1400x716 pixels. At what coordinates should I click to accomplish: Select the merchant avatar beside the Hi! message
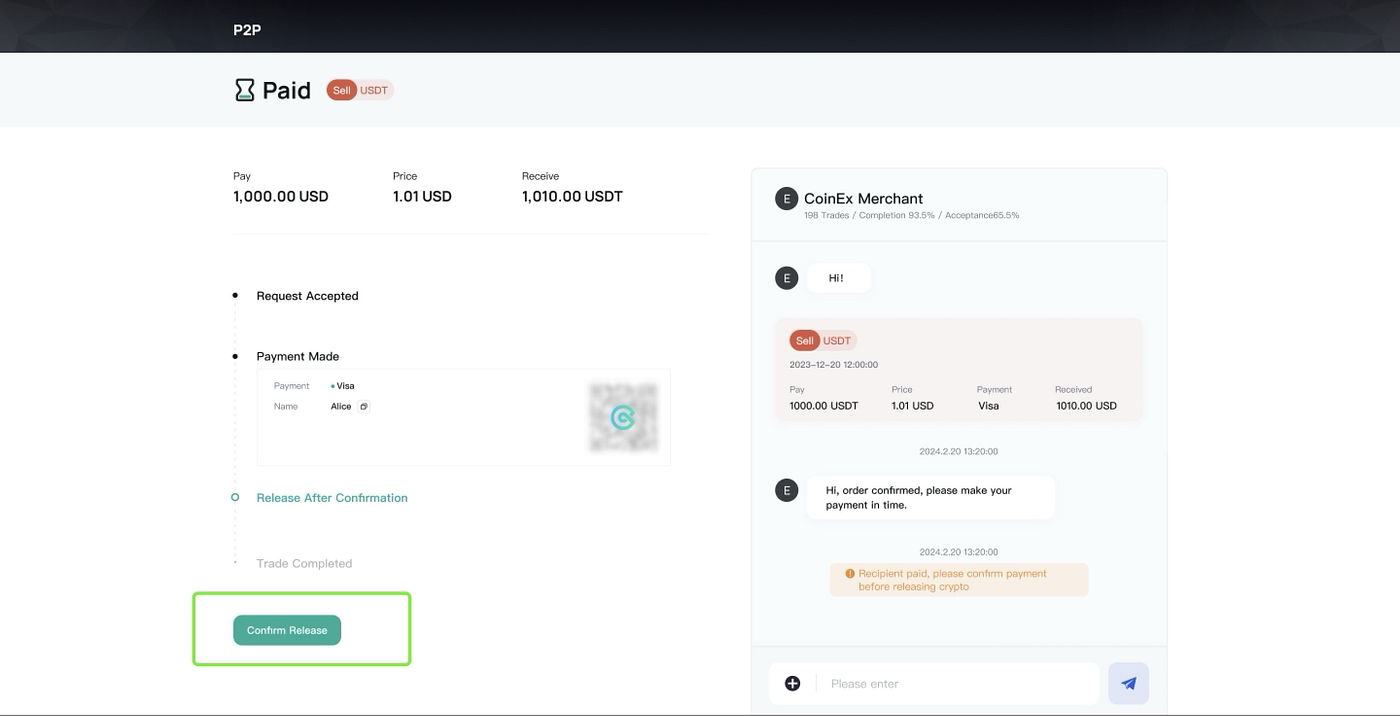pos(785,277)
